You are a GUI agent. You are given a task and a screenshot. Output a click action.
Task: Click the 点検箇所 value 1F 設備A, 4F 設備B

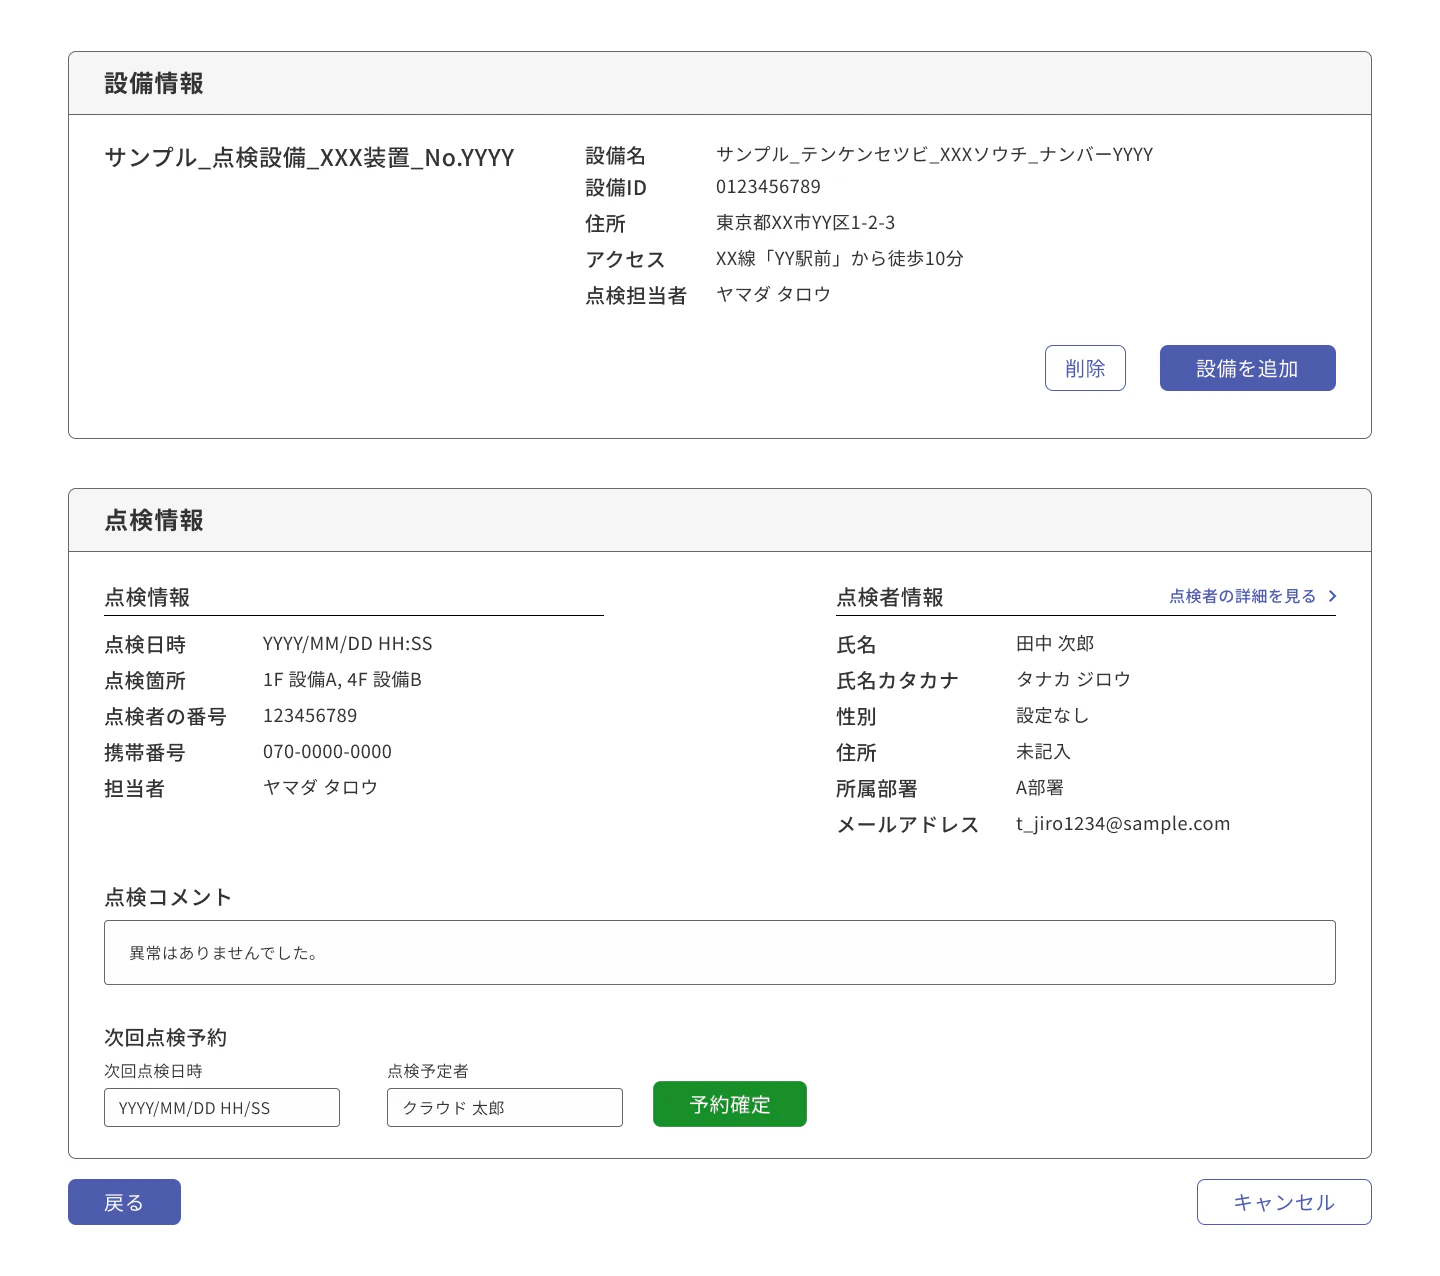click(x=342, y=679)
